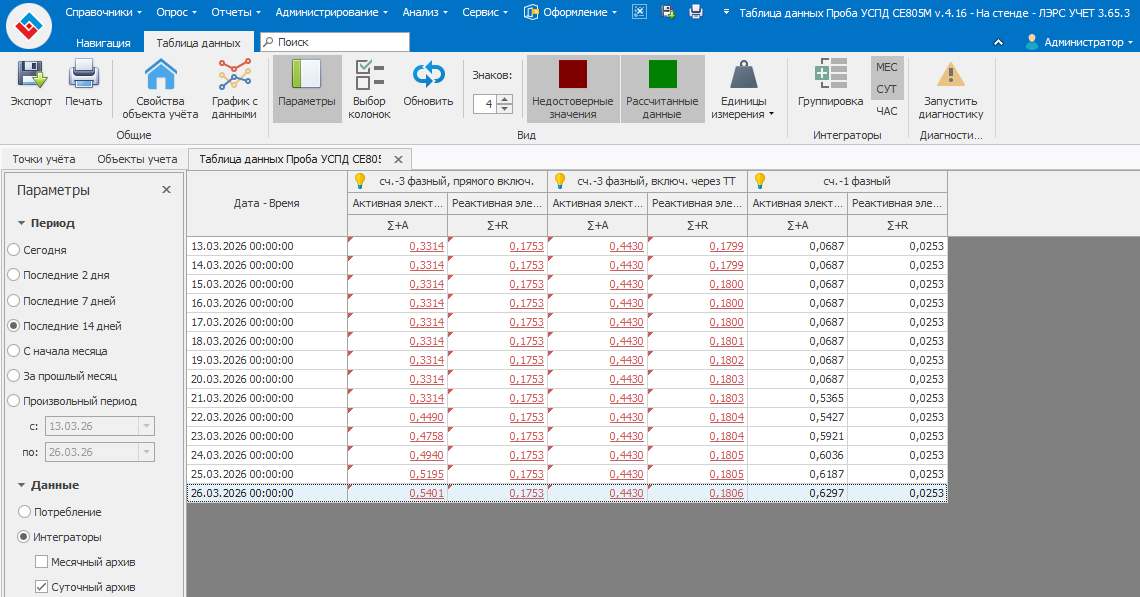Toggle Недостоверные значения red swatch
The height and width of the screenshot is (597, 1140).
tap(572, 76)
